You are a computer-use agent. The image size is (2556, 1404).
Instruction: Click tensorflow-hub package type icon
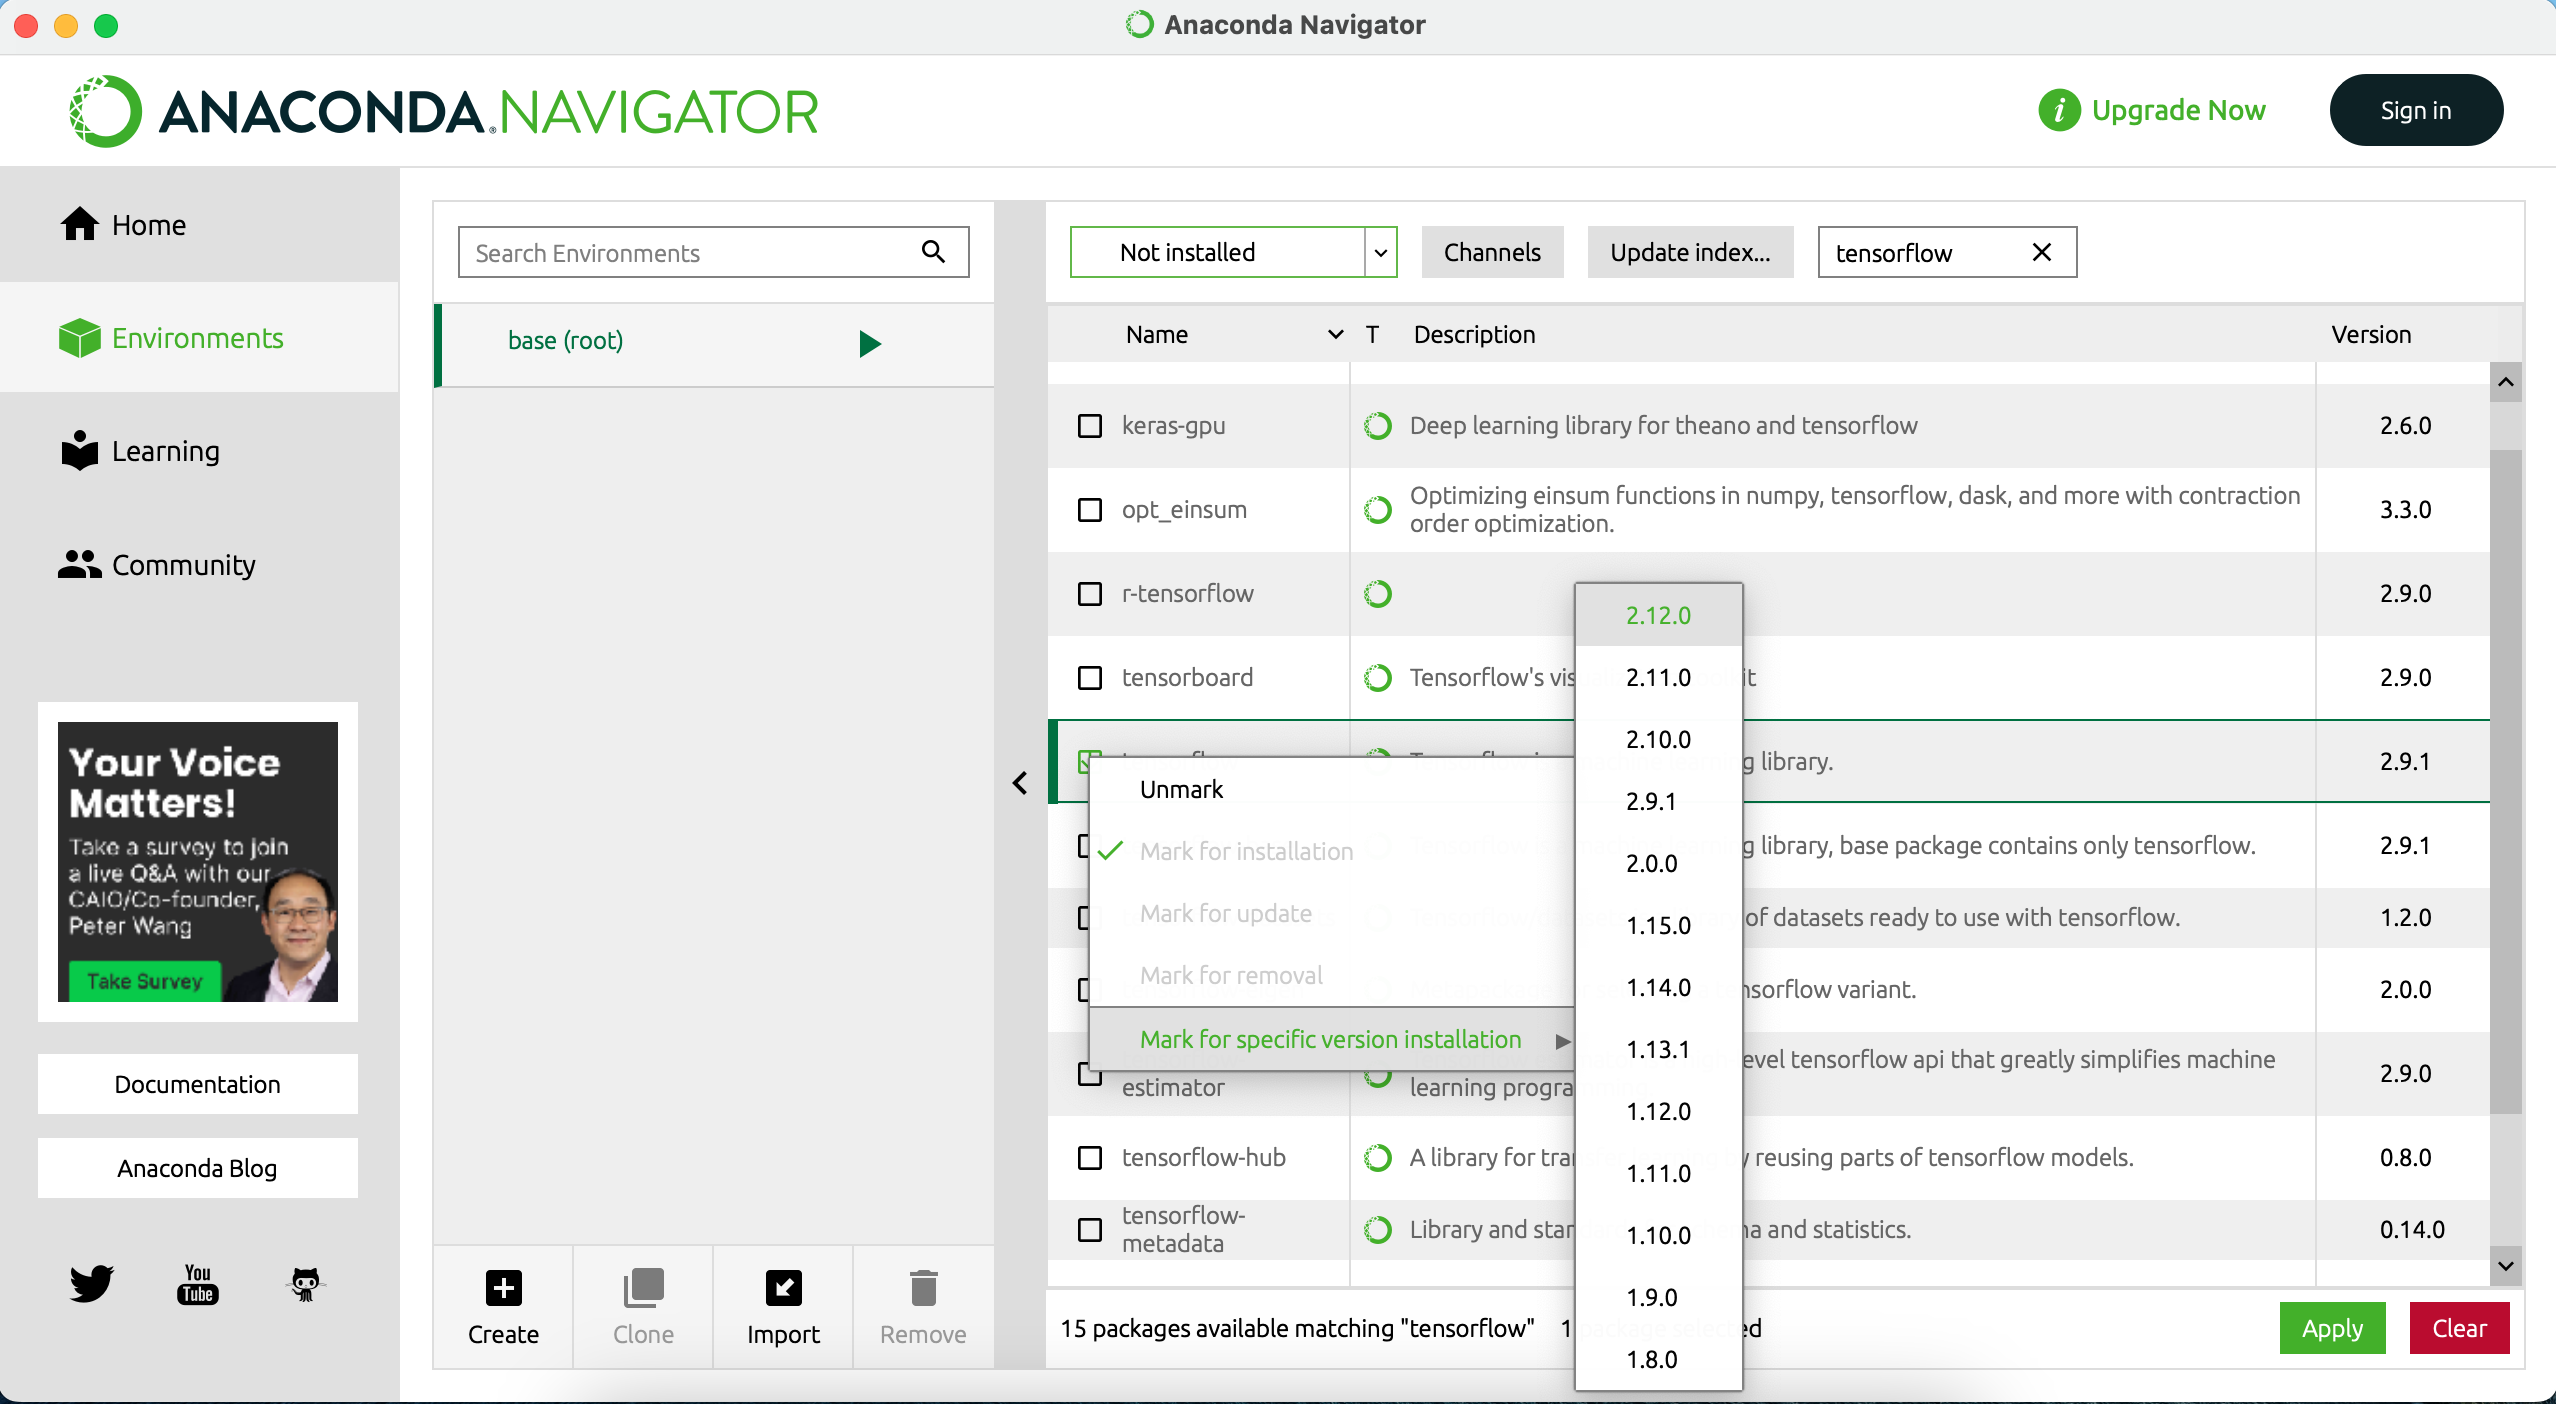point(1378,1158)
